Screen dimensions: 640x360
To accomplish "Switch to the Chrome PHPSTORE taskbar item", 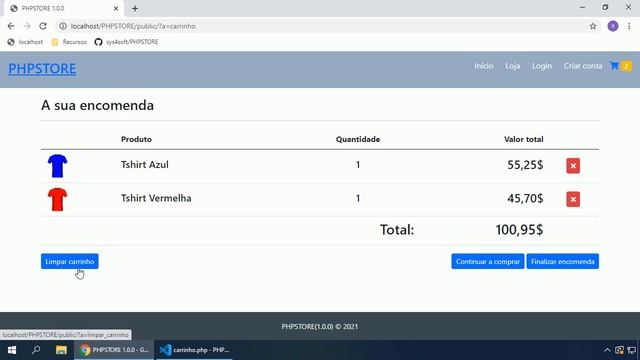I will click(114, 350).
